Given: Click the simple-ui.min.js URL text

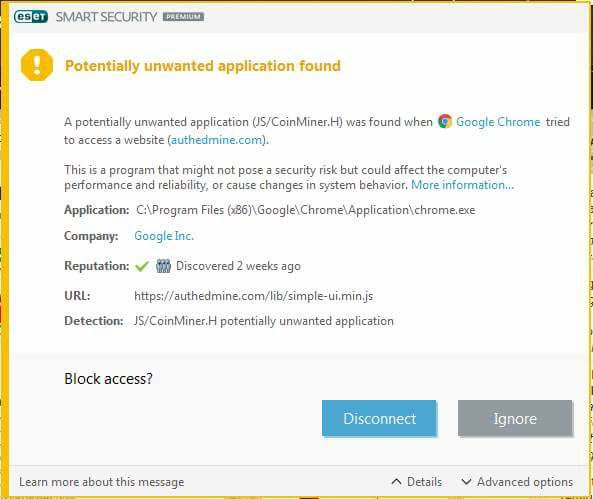Looking at the screenshot, I should [x=253, y=295].
